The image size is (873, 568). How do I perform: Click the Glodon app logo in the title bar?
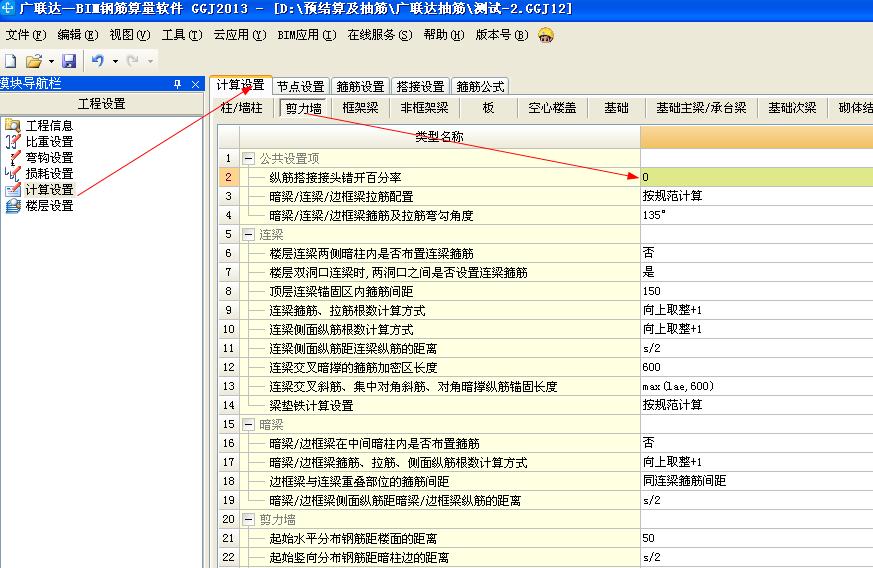click(8, 8)
